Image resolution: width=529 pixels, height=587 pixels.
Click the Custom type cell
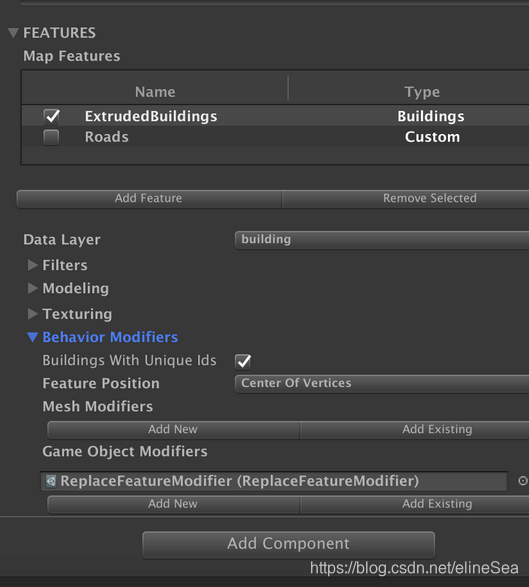(x=432, y=137)
